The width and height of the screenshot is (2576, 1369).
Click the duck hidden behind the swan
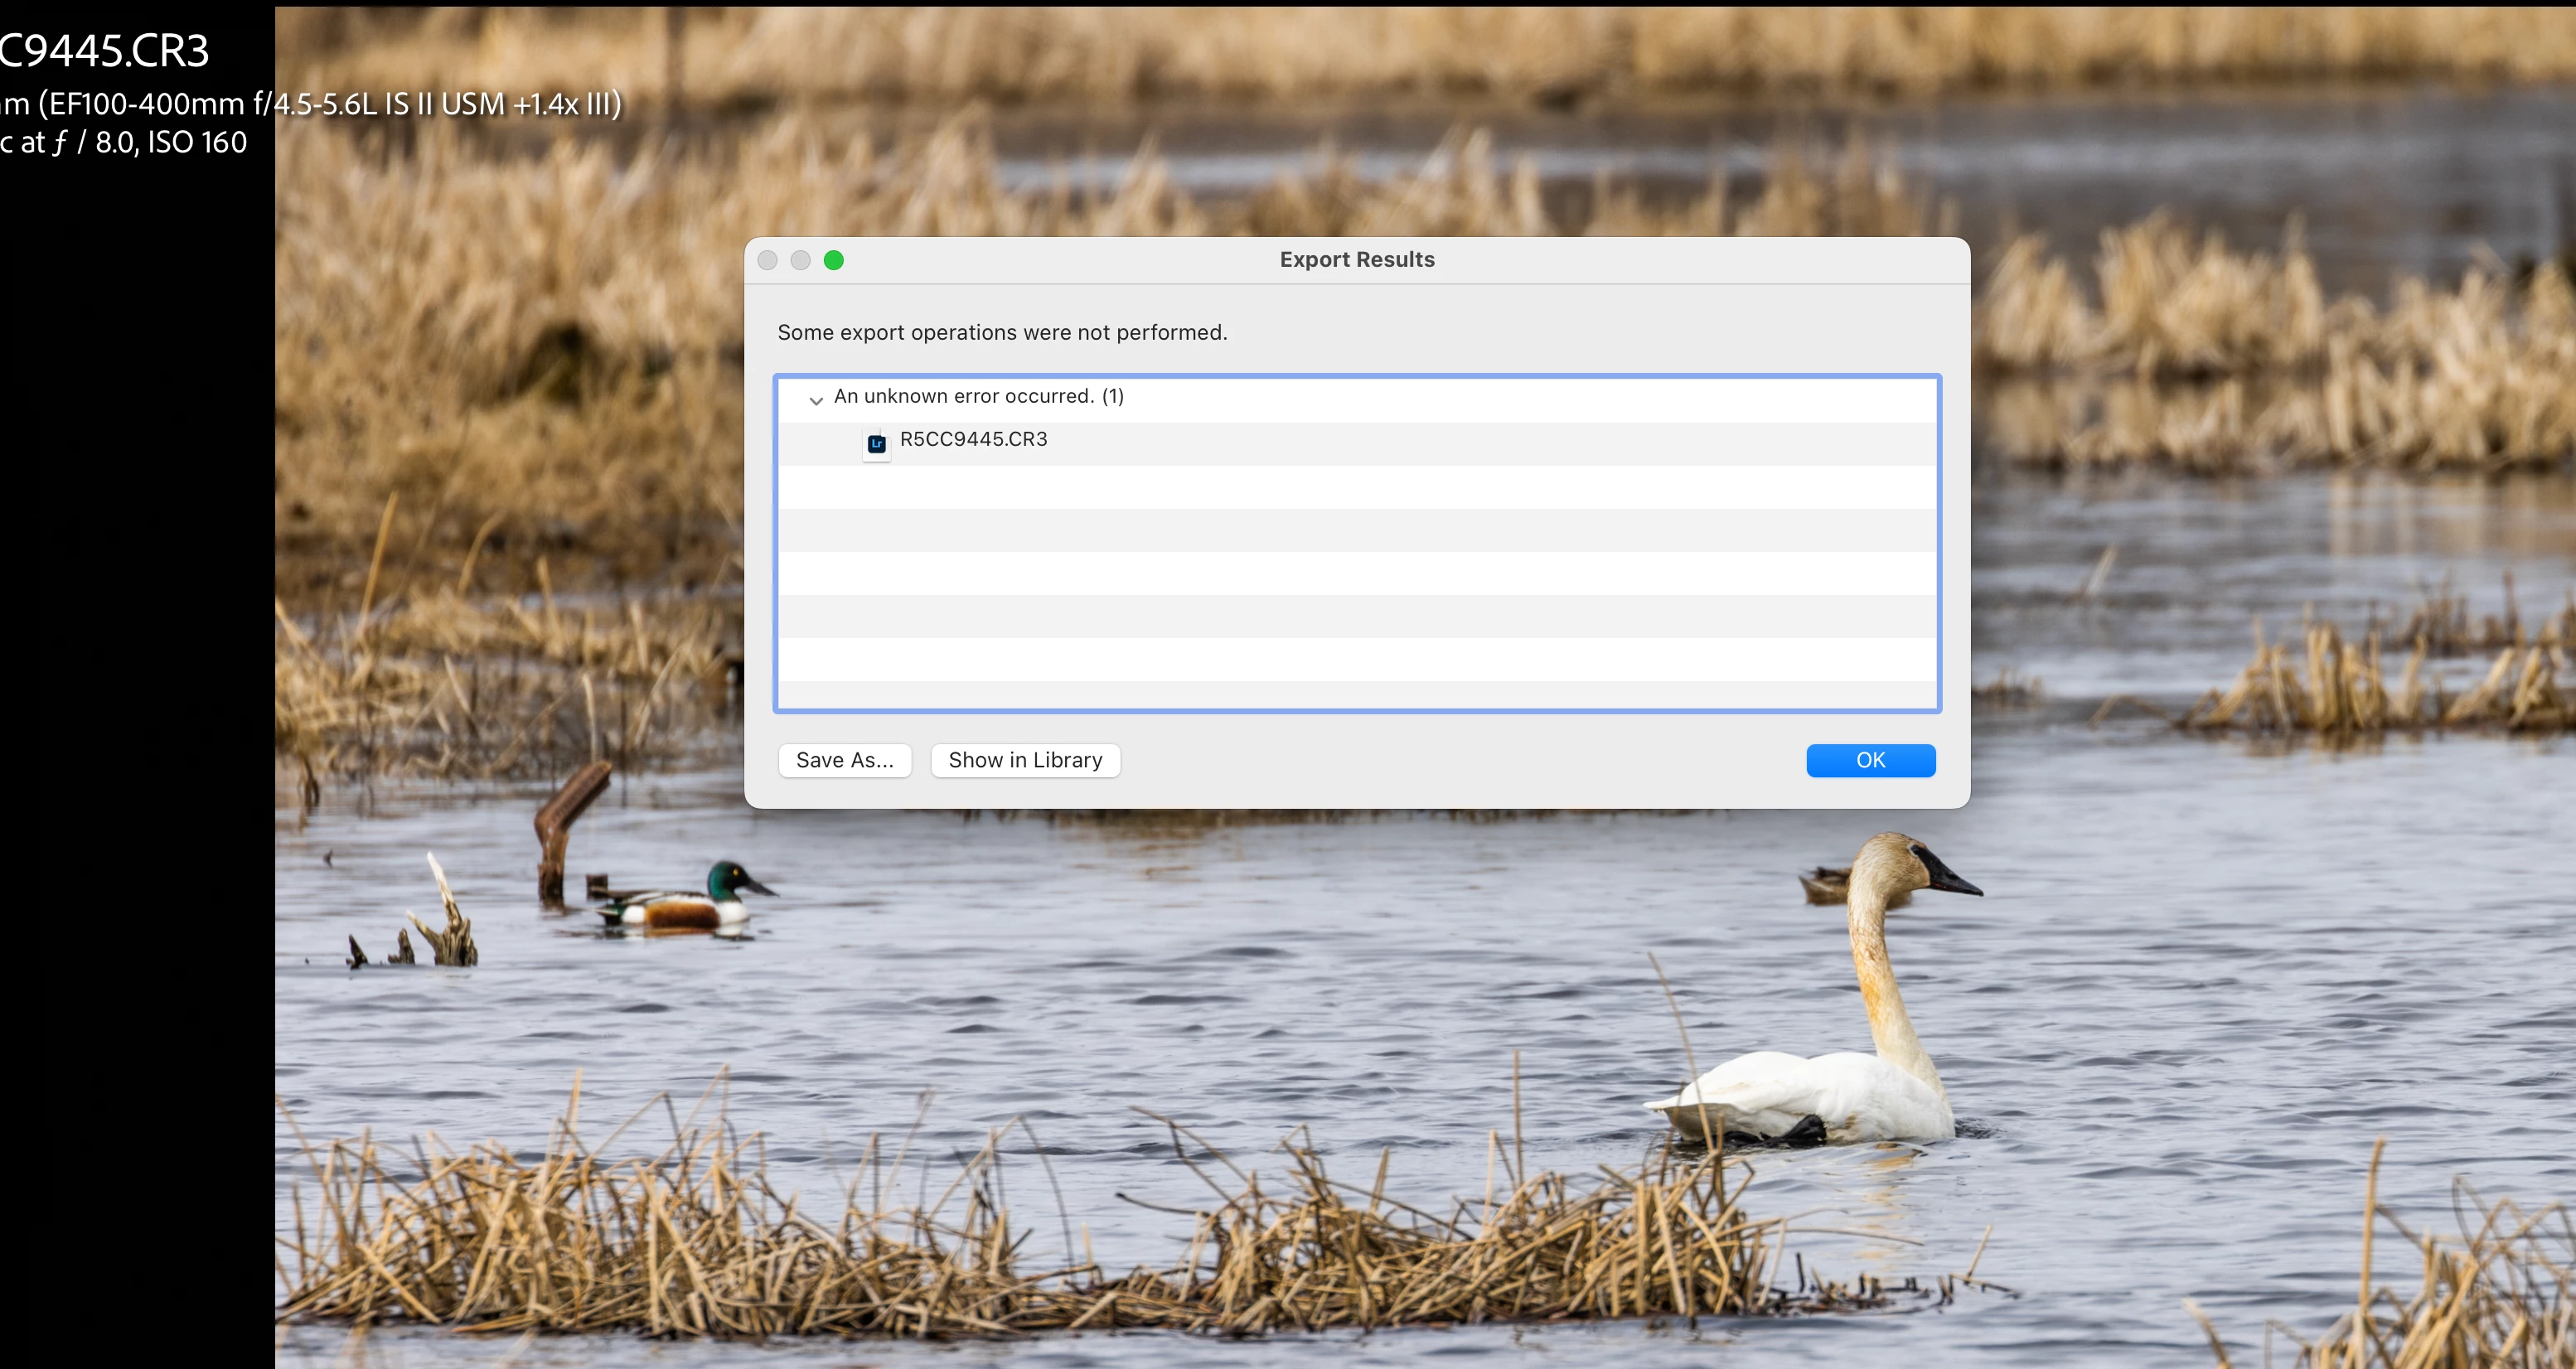click(1826, 884)
